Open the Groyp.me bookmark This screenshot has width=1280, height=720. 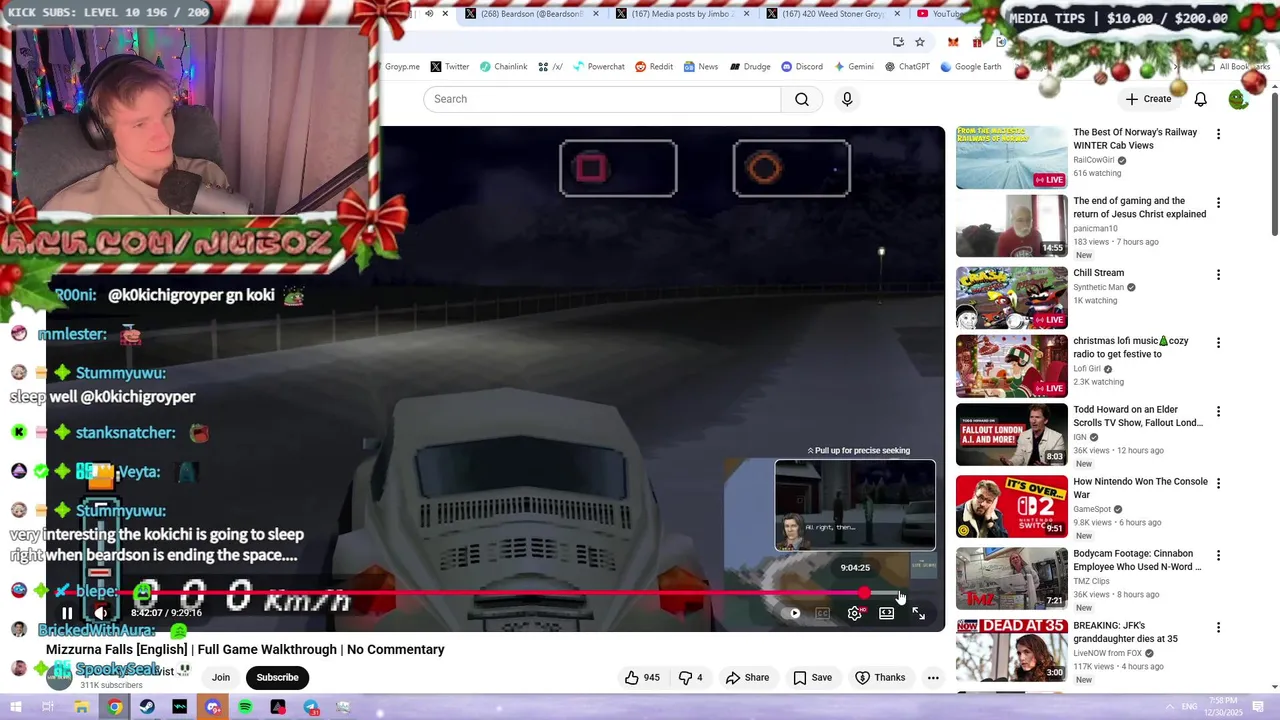[x=402, y=67]
